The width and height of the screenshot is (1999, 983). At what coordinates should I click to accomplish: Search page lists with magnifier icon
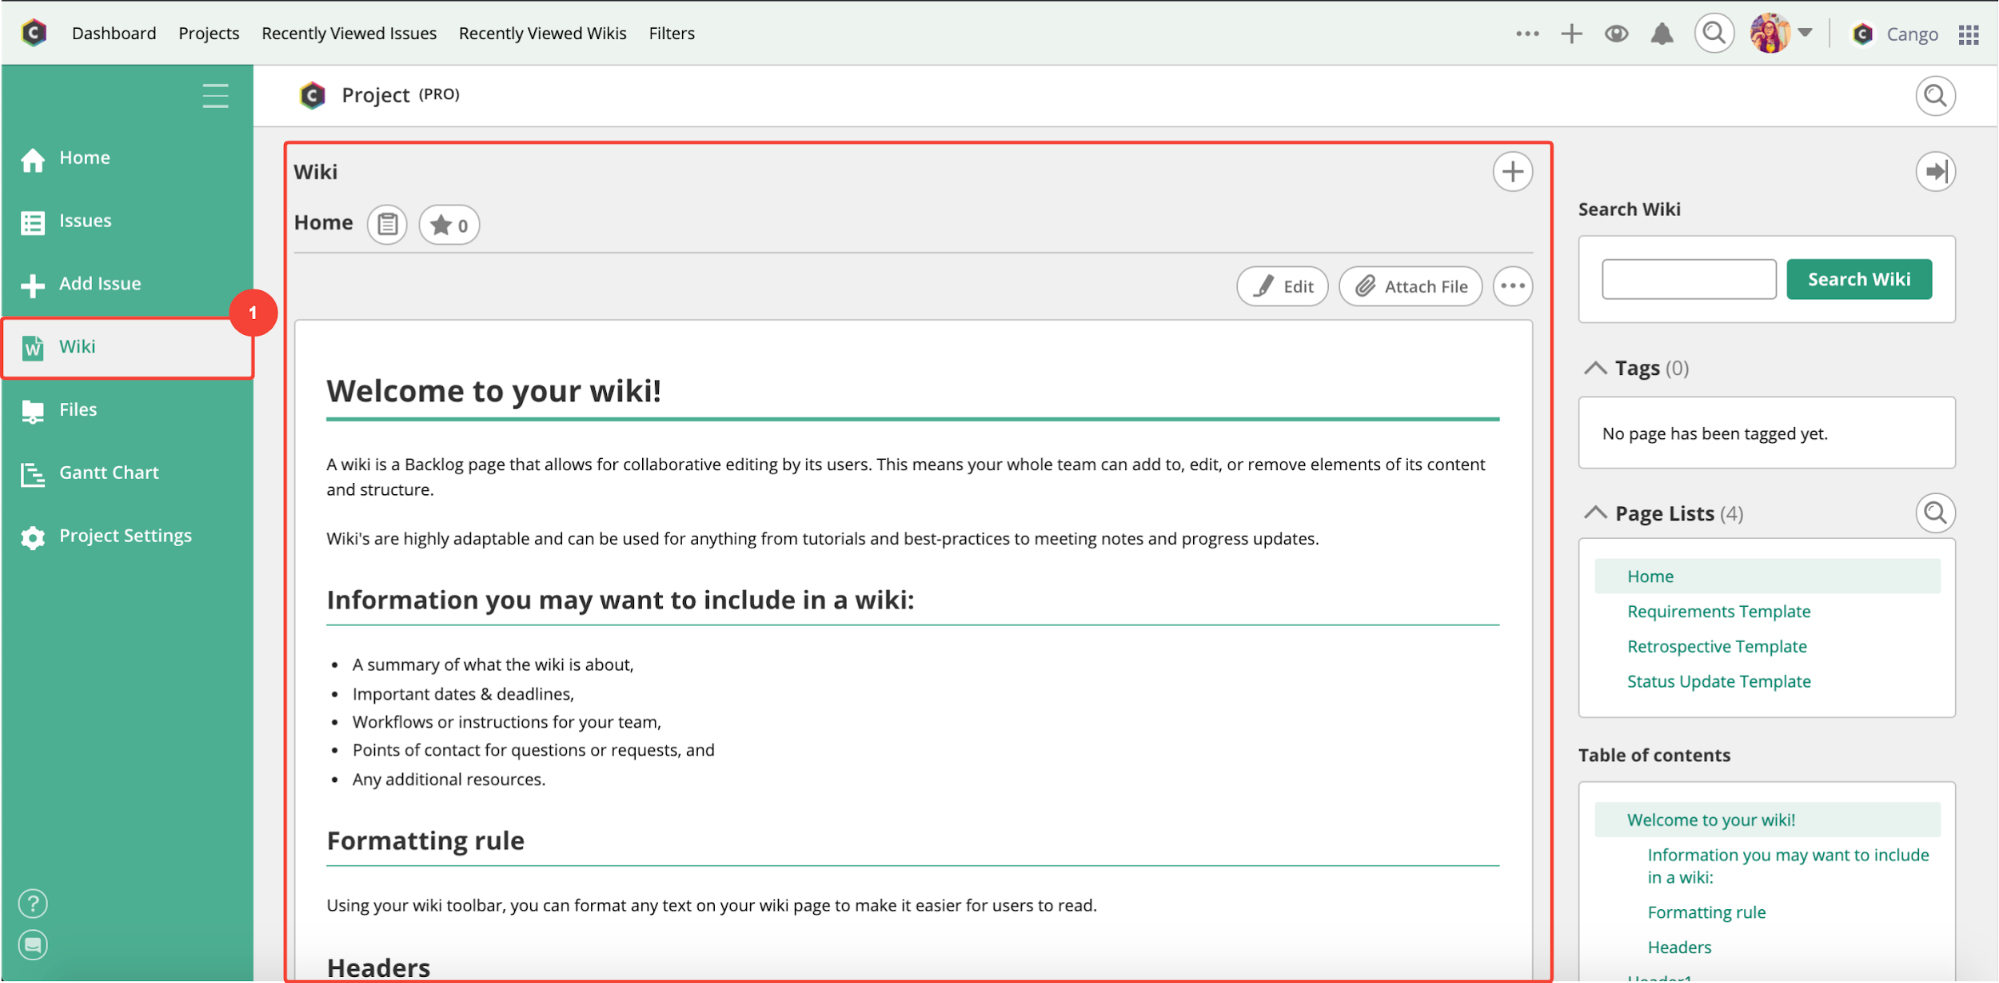(x=1935, y=513)
